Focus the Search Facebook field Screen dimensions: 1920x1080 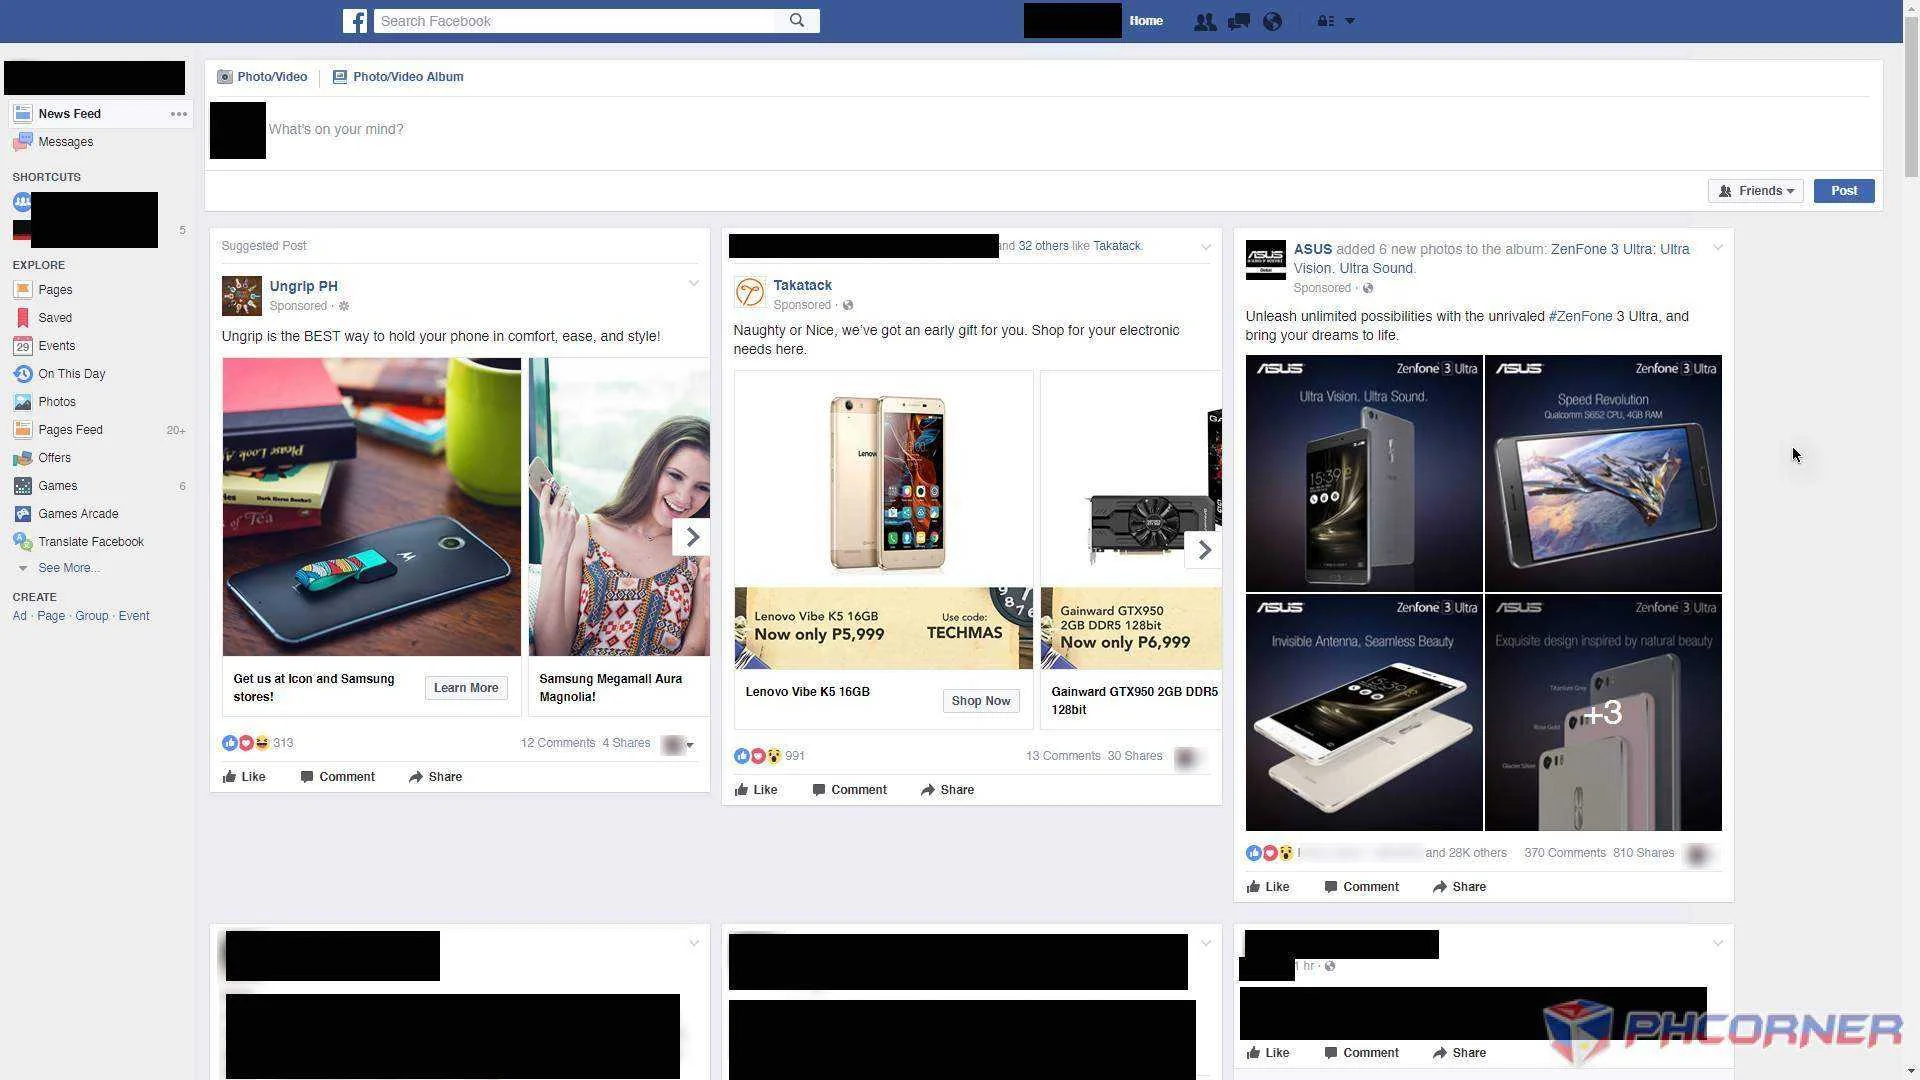pos(575,21)
